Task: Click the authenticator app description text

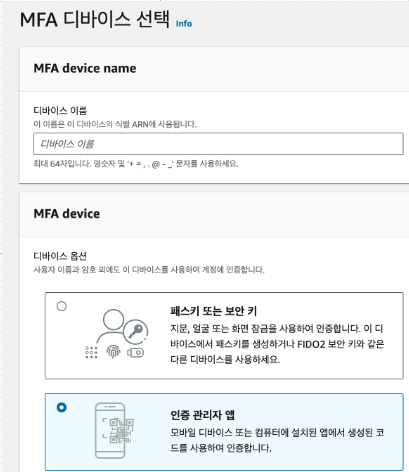Action: click(277, 440)
